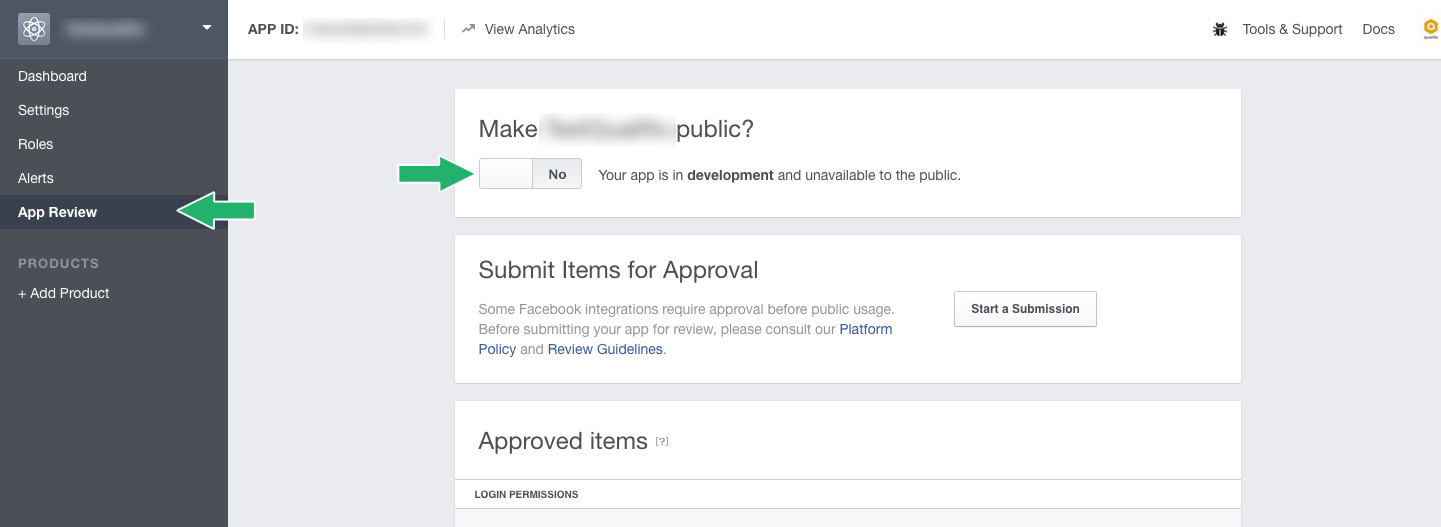Click the blurred APP ID value
Screen dimensions: 1441x527
tap(366, 29)
